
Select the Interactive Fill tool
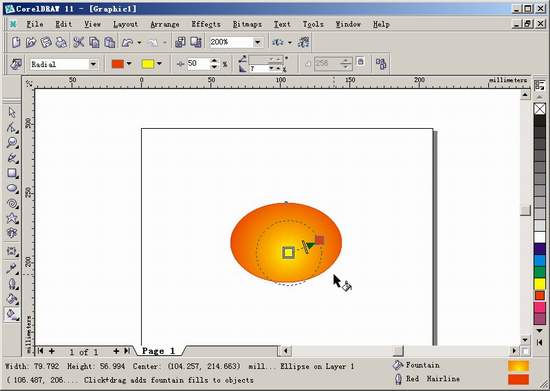coord(12,314)
